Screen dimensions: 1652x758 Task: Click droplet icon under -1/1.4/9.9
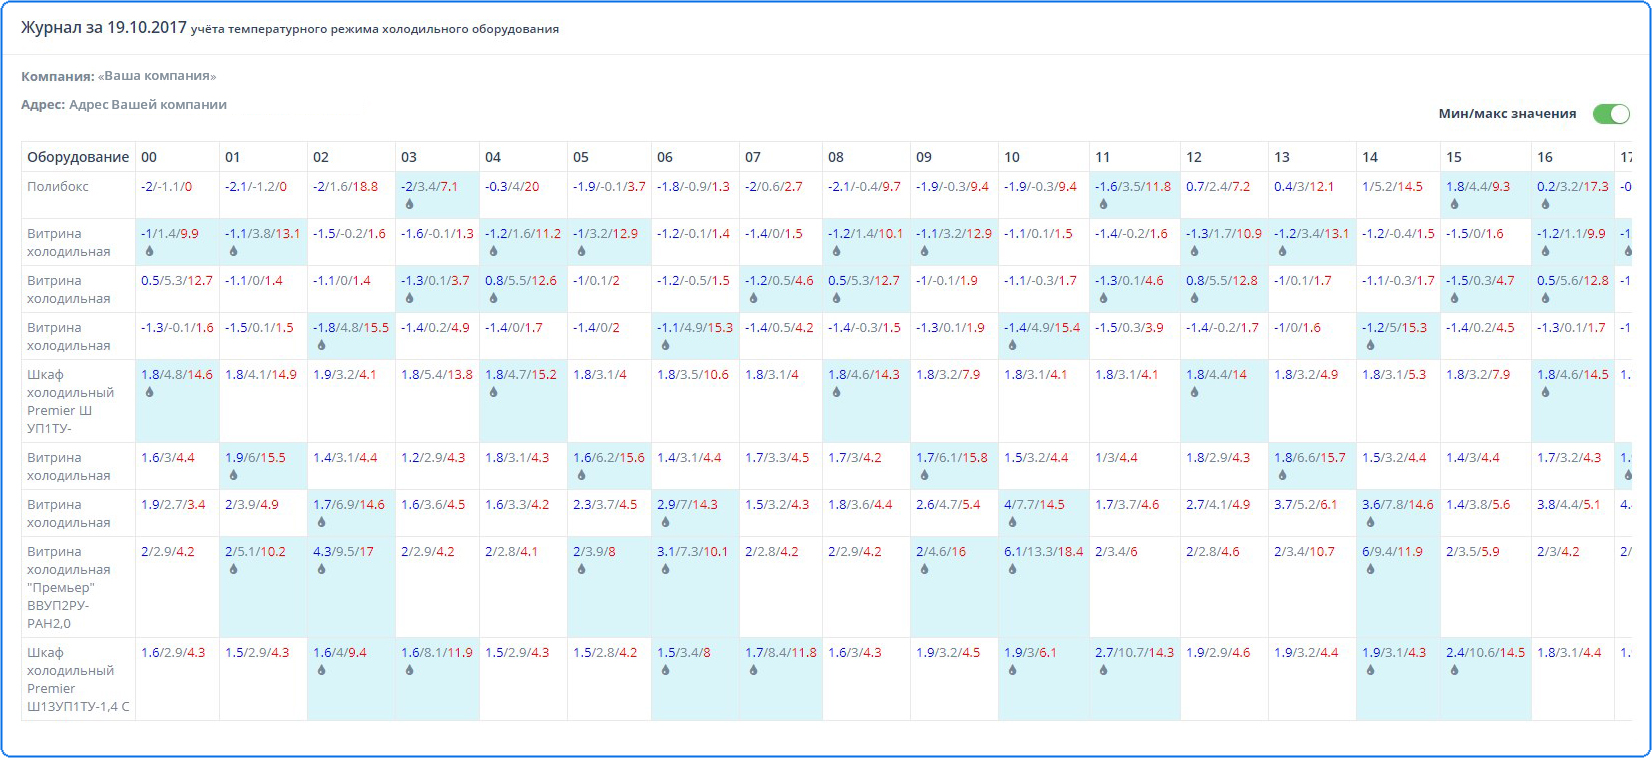(x=149, y=251)
